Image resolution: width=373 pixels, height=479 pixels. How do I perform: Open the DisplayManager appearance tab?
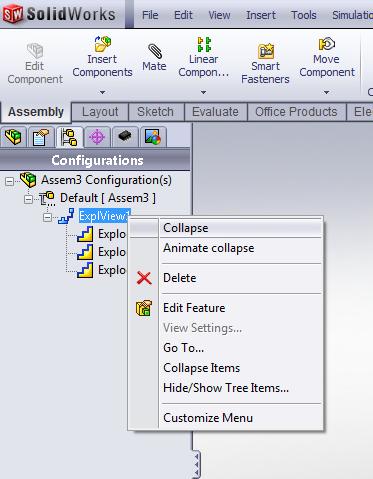(153, 137)
